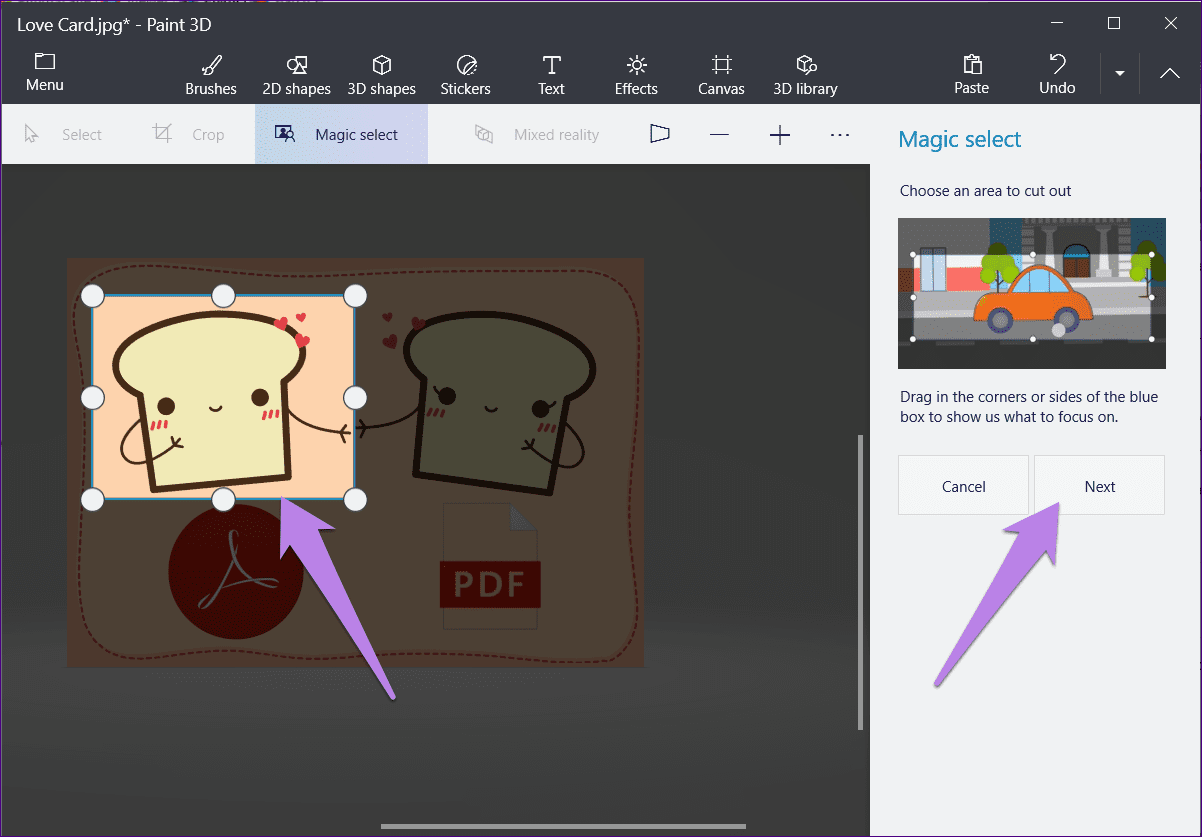Undo the last action
This screenshot has height=837, width=1202.
click(x=1057, y=75)
